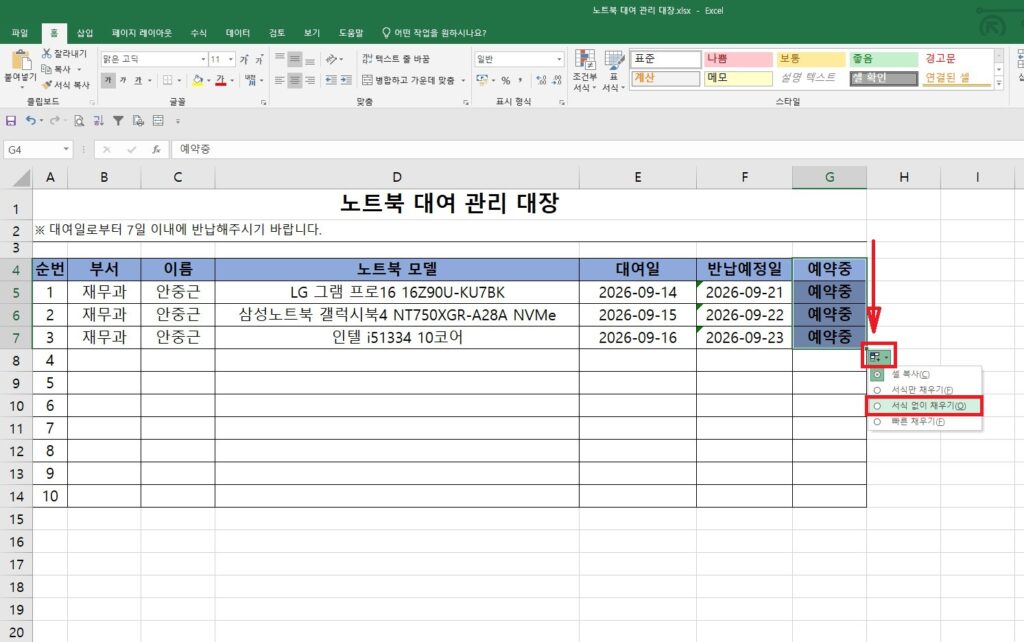
Task: Click the Format Painter (서식 복사) brush
Action: (65, 85)
